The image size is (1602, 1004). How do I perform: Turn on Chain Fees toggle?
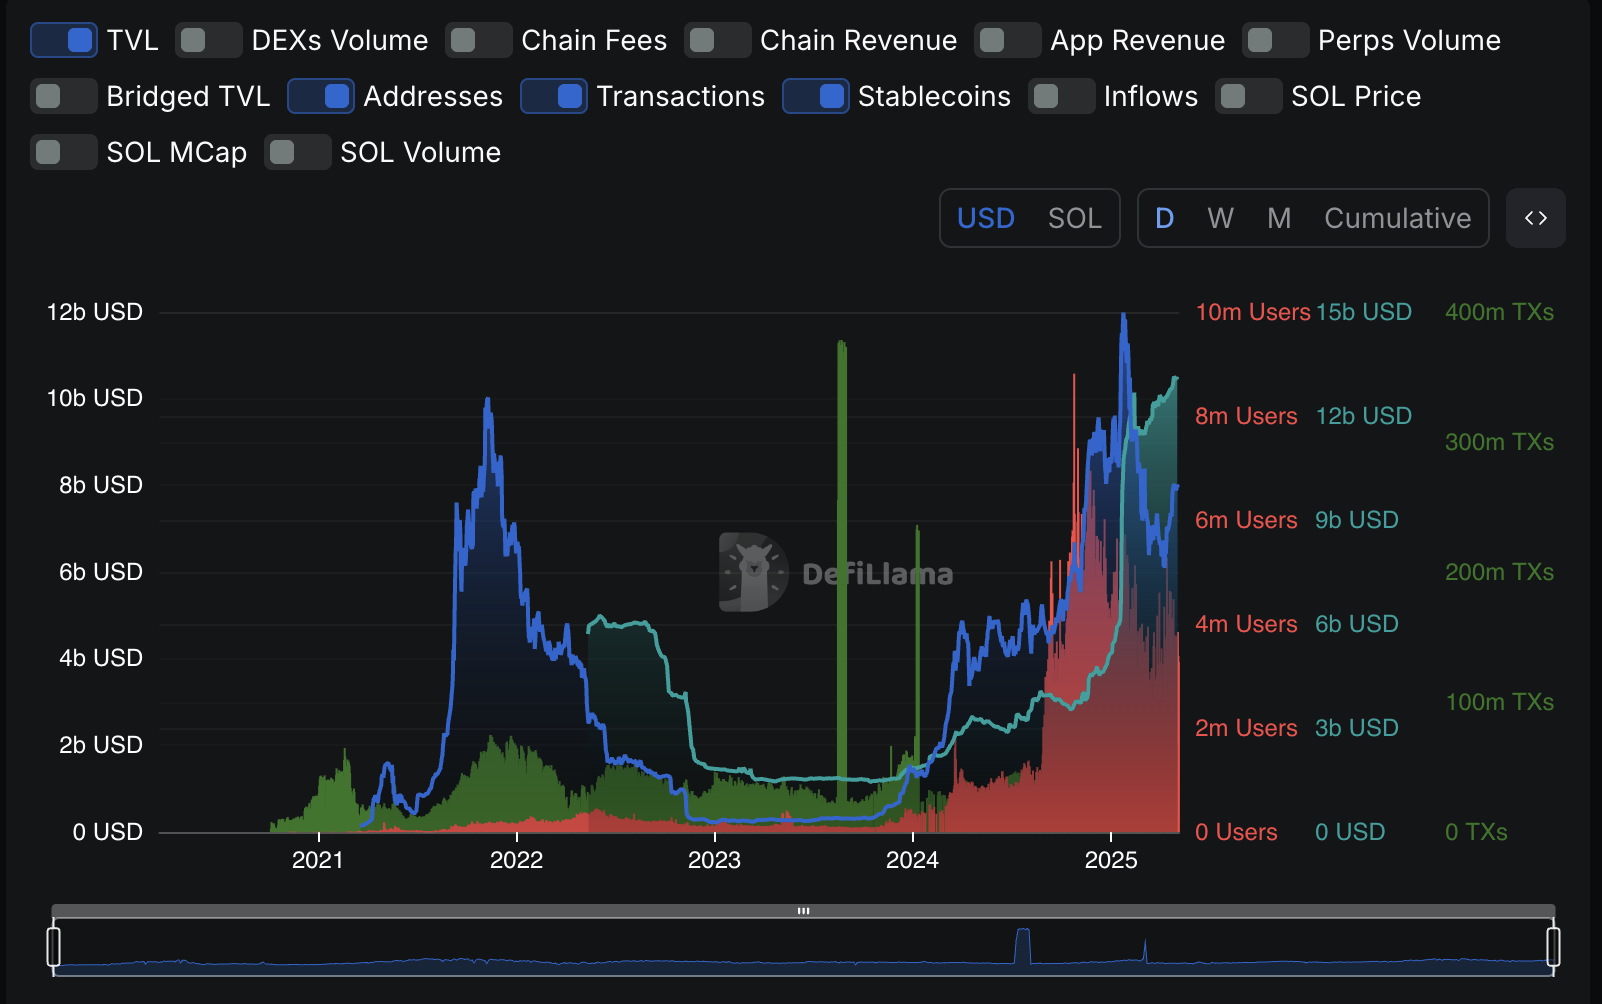478,40
